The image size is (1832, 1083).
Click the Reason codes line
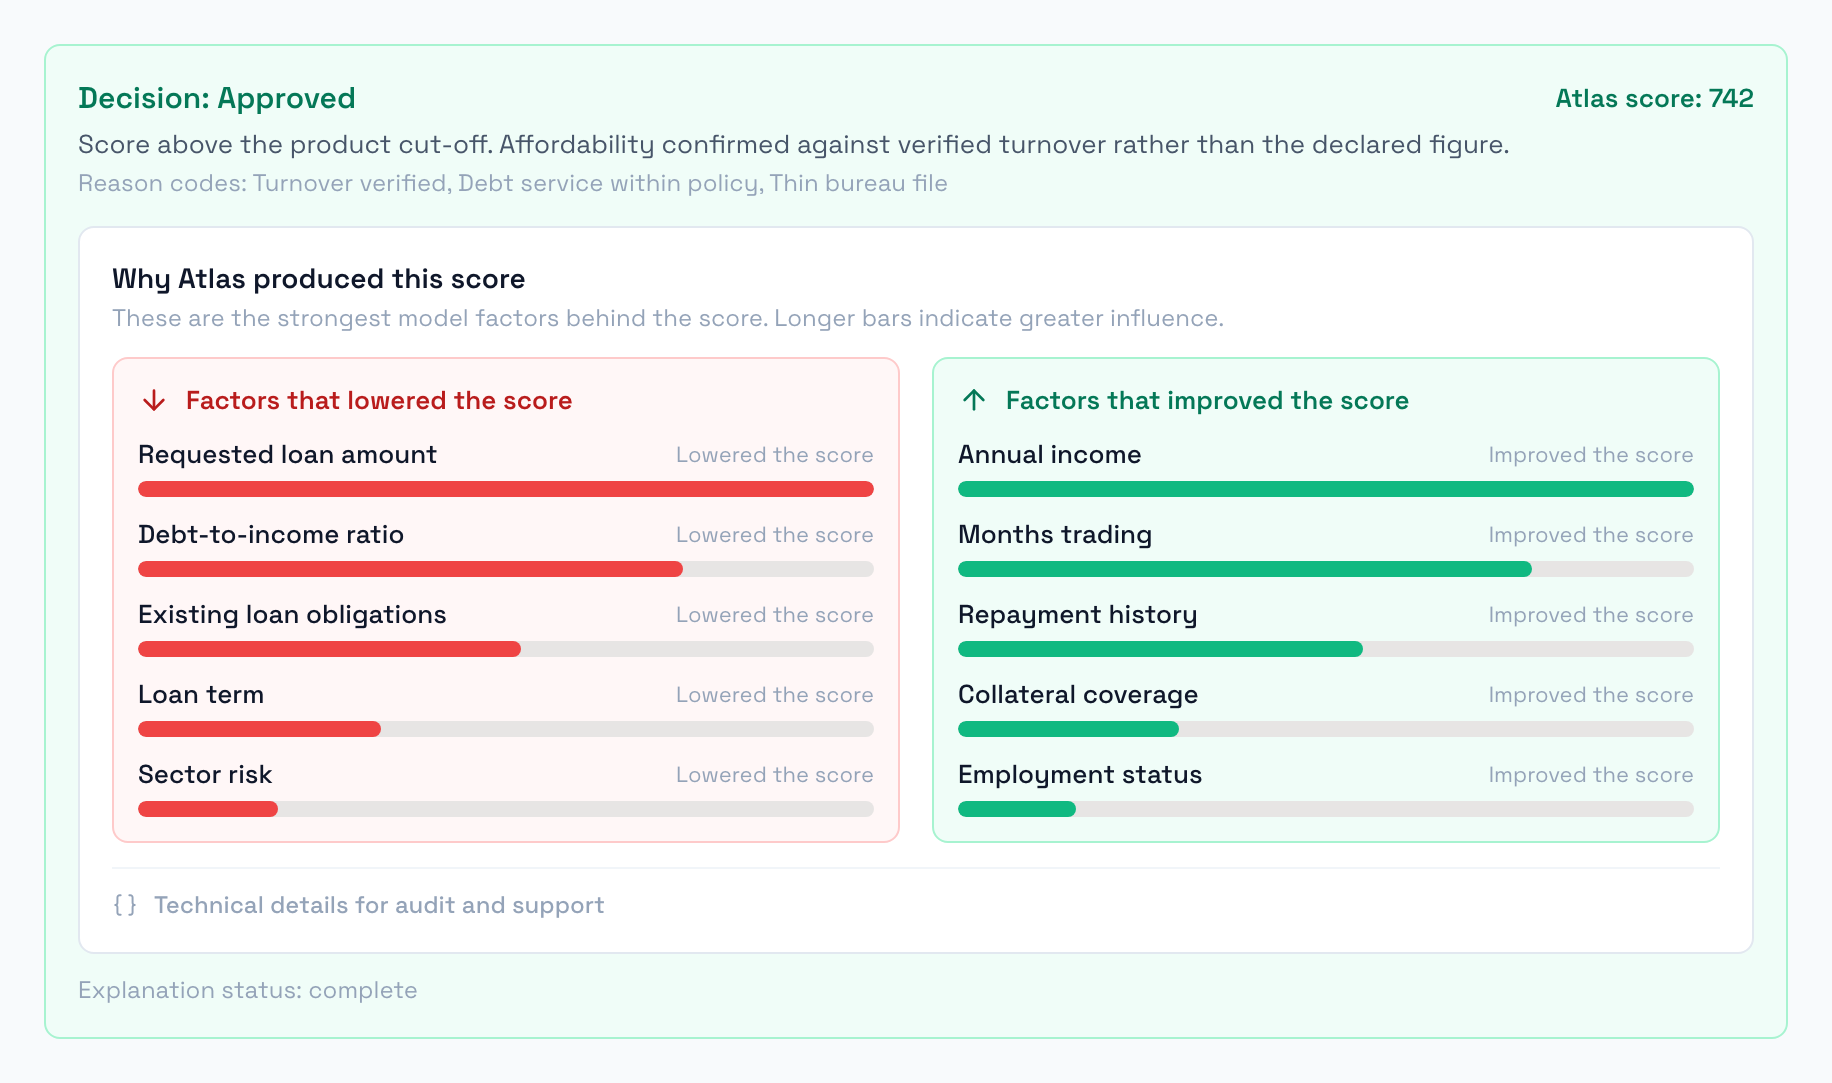click(513, 184)
